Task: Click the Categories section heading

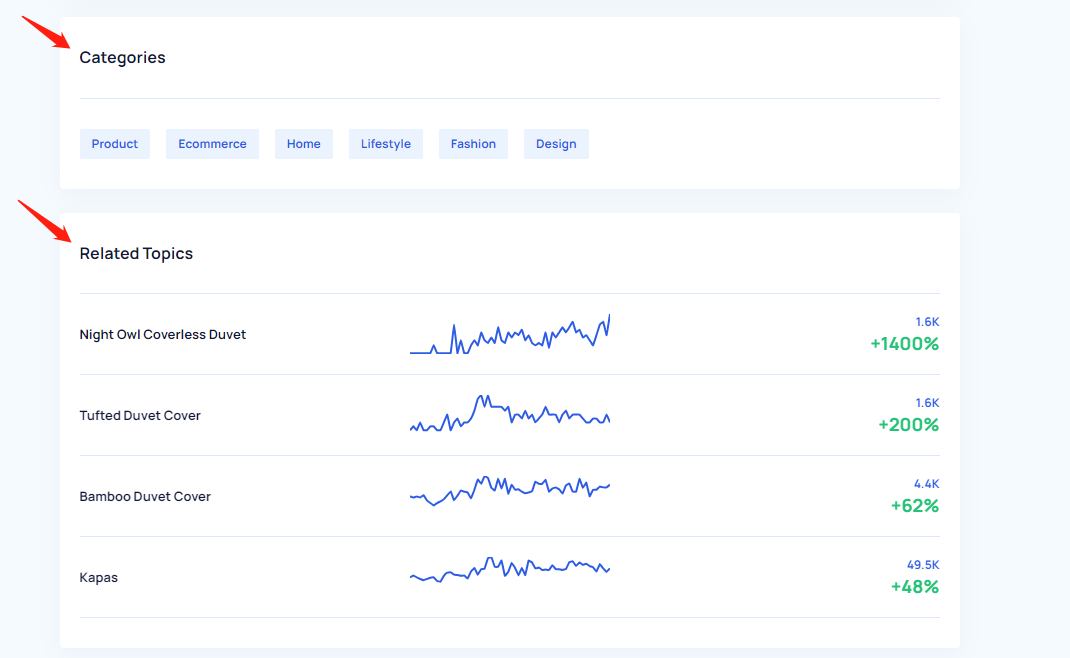Action: (122, 58)
